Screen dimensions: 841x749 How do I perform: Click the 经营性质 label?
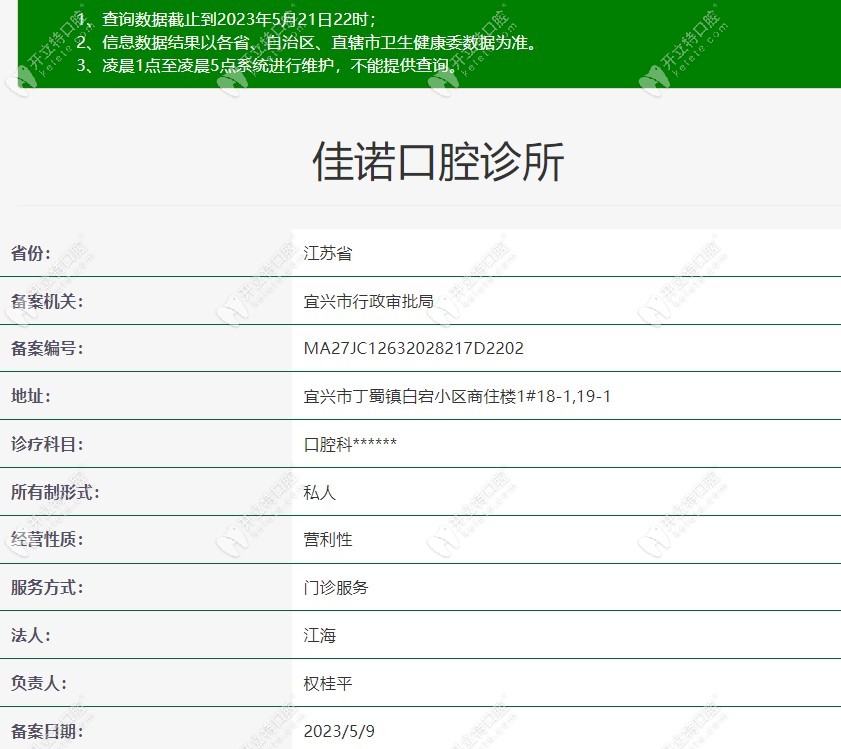click(x=47, y=539)
